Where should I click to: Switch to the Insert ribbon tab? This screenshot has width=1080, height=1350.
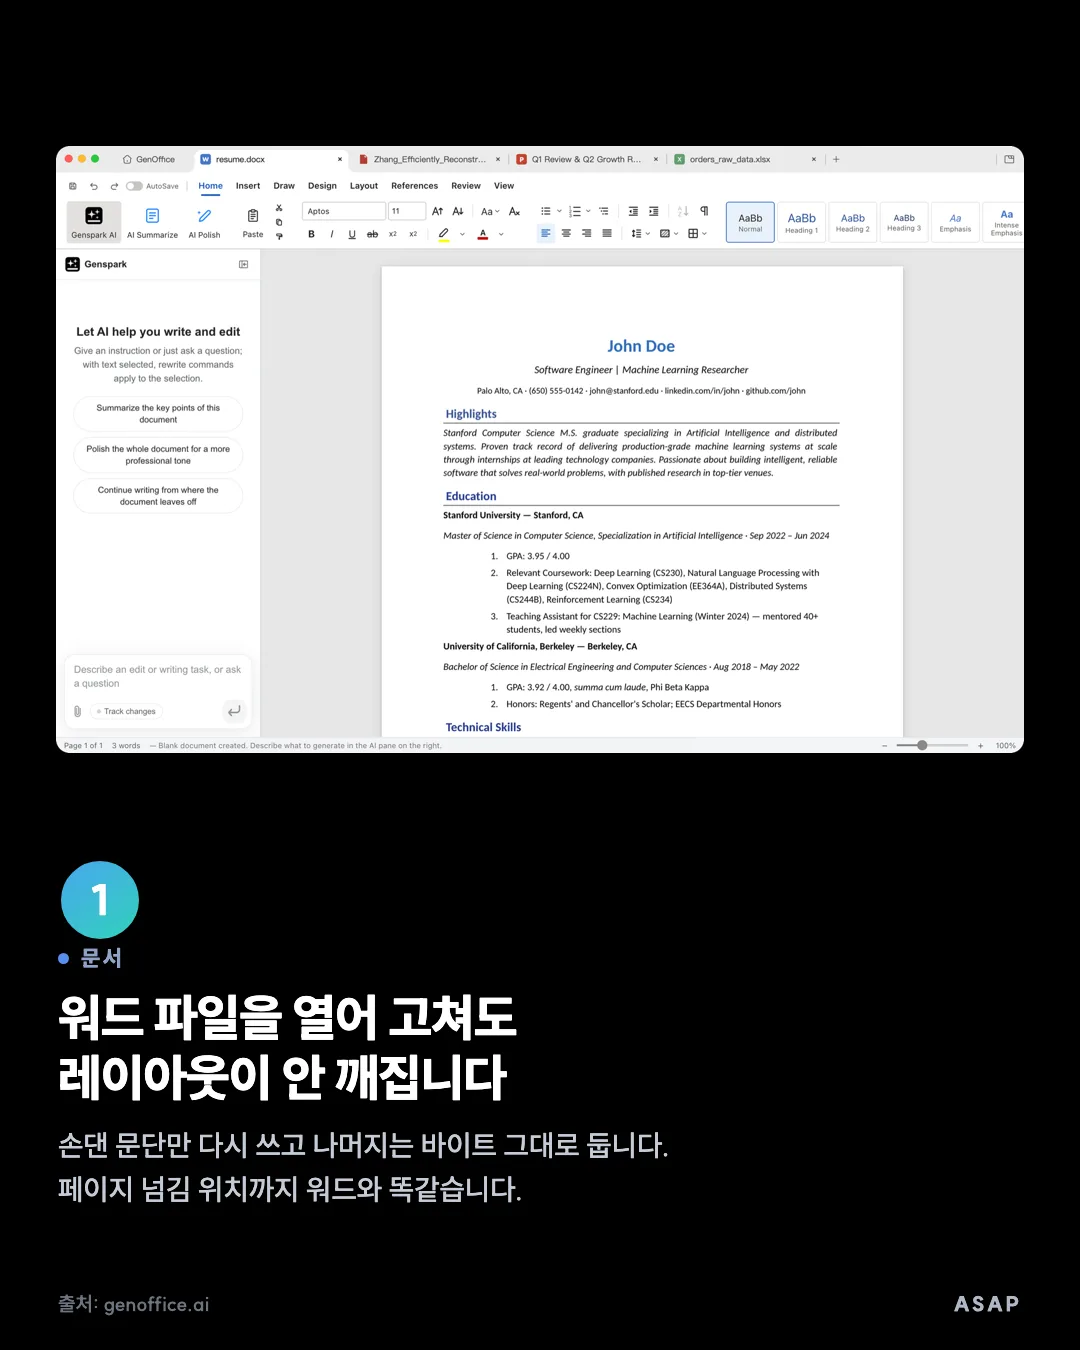point(248,186)
